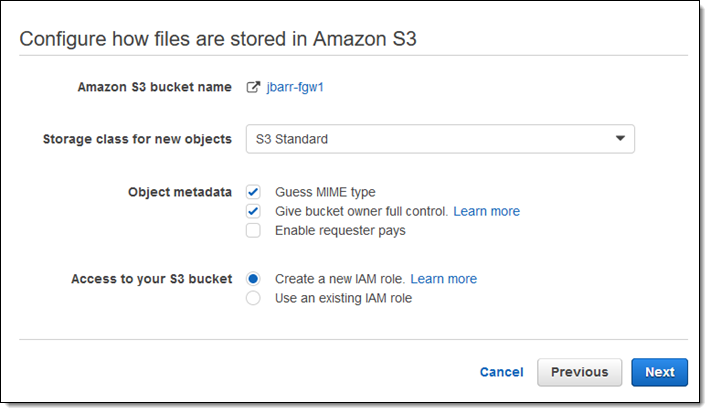Select the Create a new IAM role radio button
The image size is (710, 413).
[x=254, y=279]
